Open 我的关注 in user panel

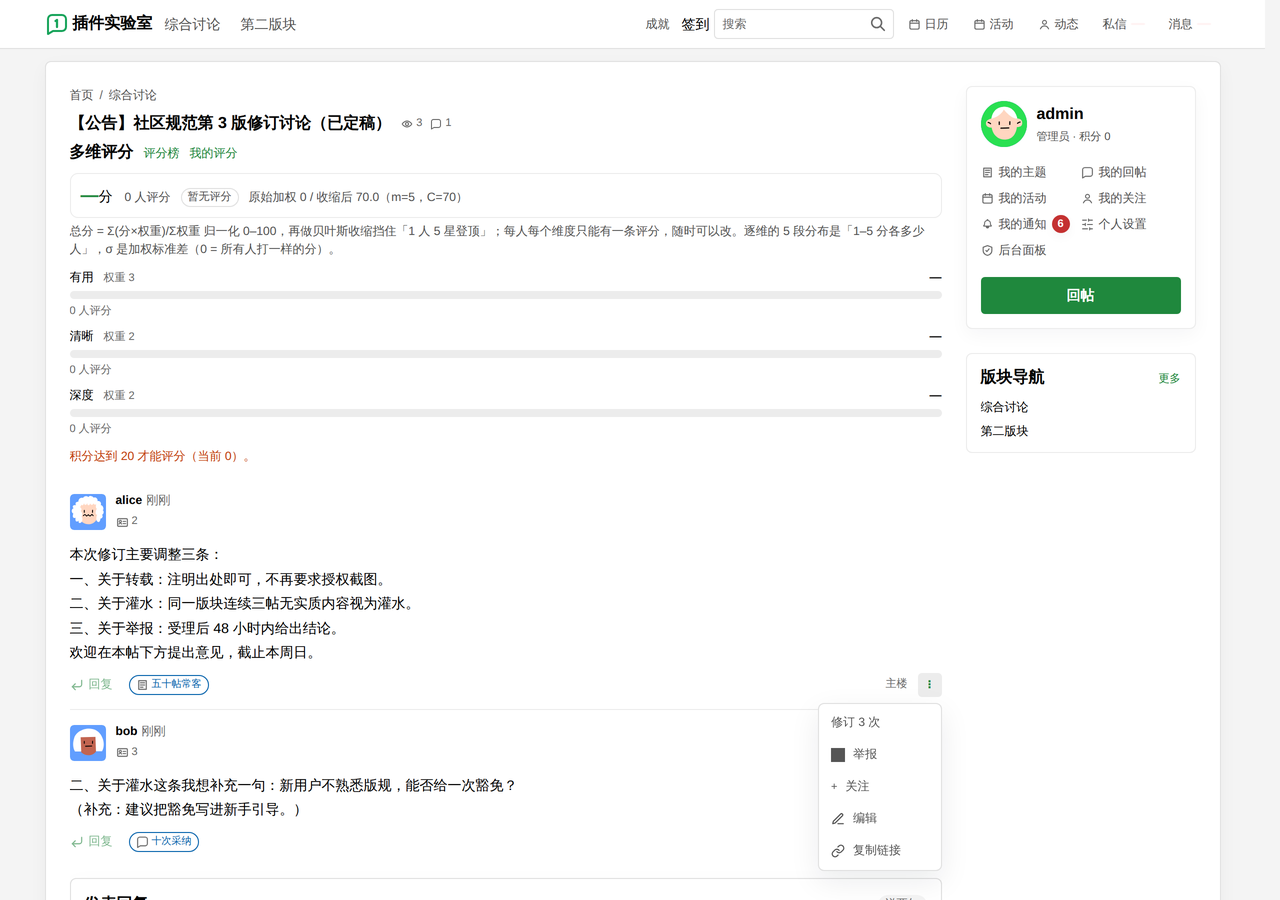pos(1114,198)
